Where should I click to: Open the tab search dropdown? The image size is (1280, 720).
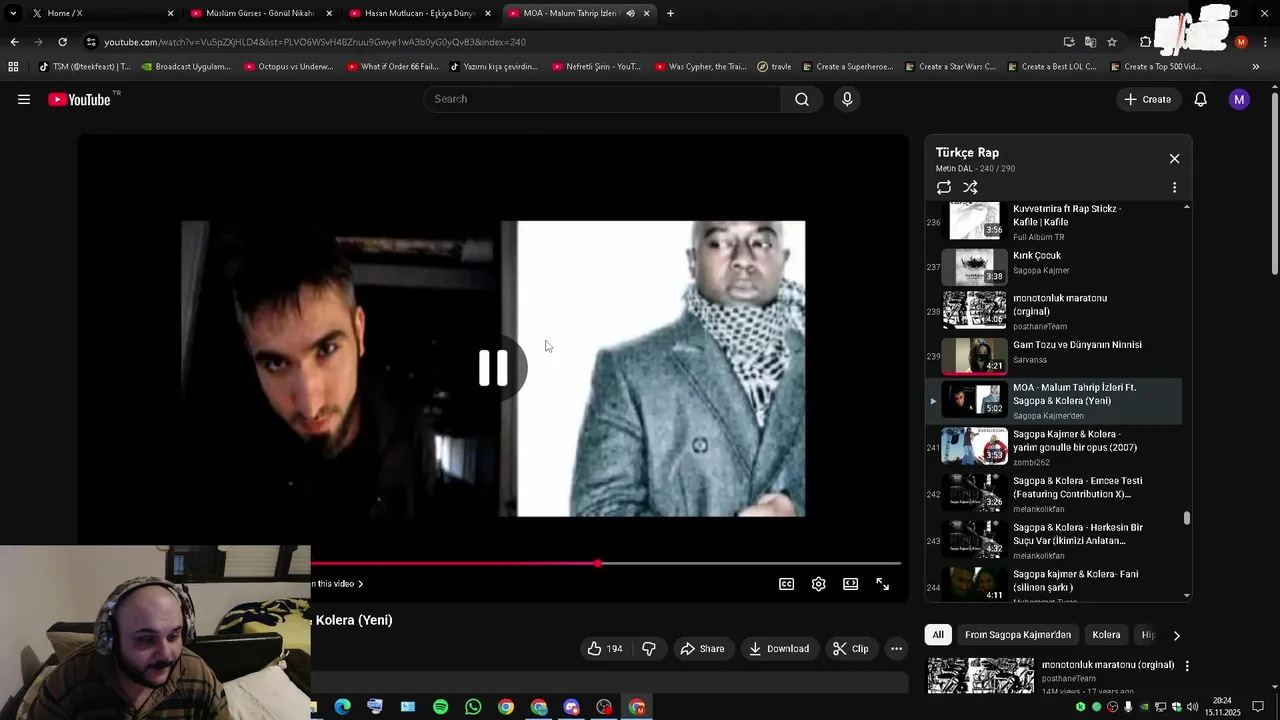pyautogui.click(x=13, y=13)
